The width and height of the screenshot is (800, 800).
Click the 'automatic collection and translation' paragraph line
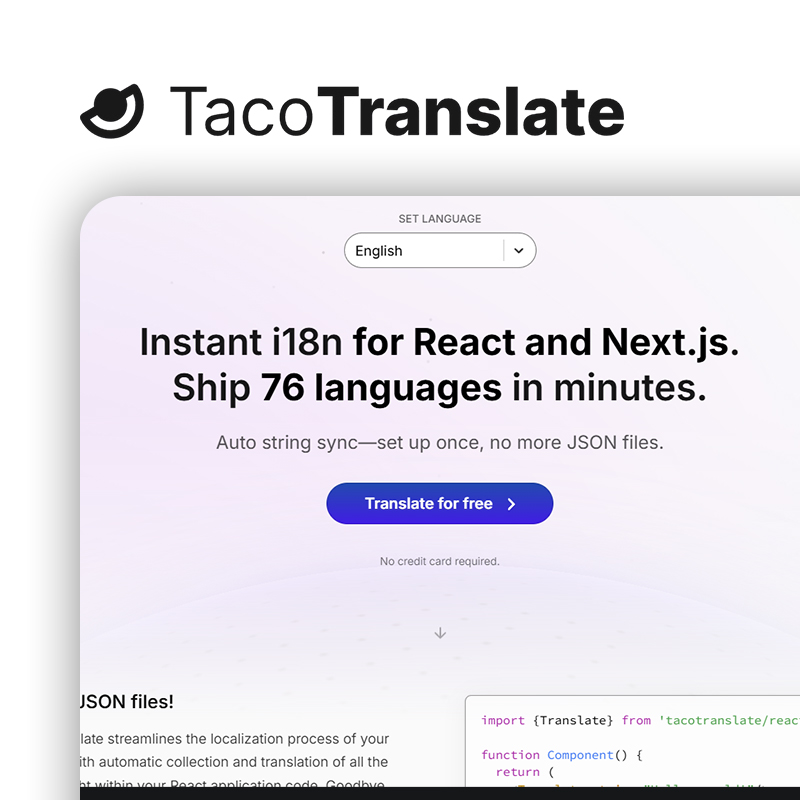[x=234, y=762]
